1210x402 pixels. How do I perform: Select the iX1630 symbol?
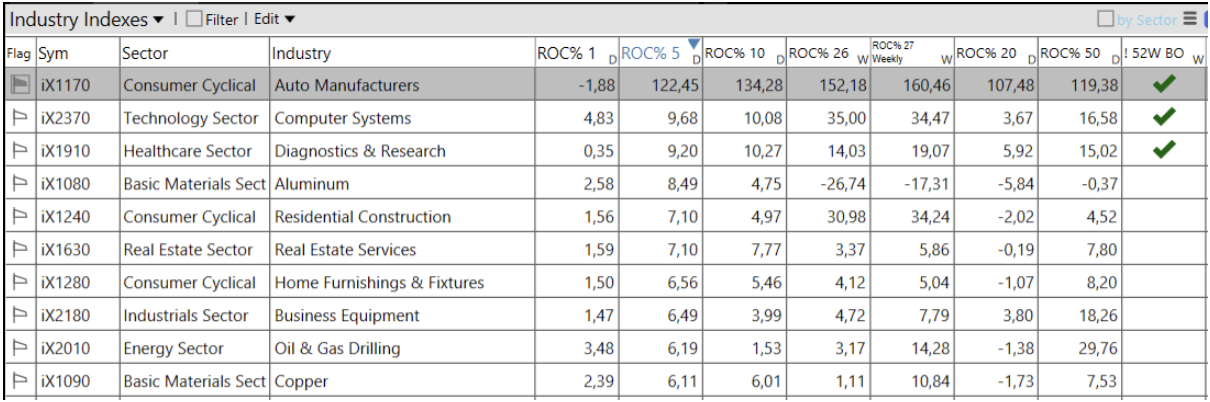point(66,250)
